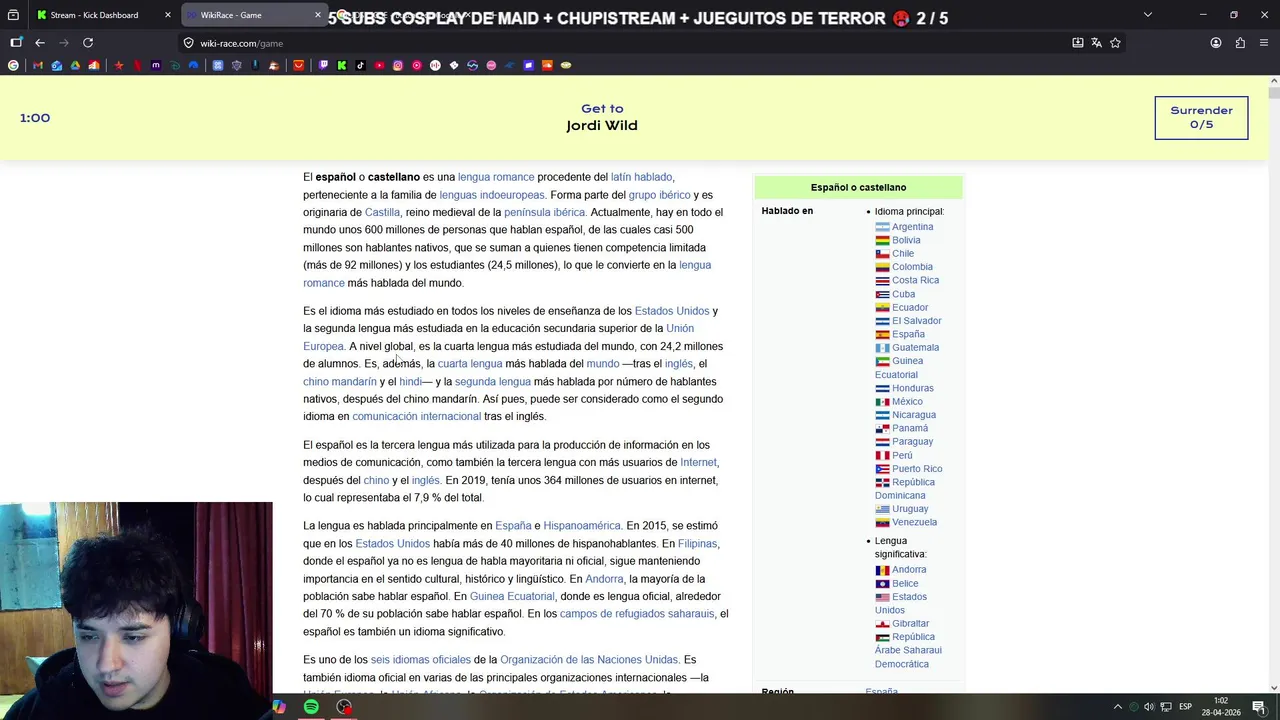Reload the wiki-race page
Screen dimensions: 1280x720
point(88,43)
